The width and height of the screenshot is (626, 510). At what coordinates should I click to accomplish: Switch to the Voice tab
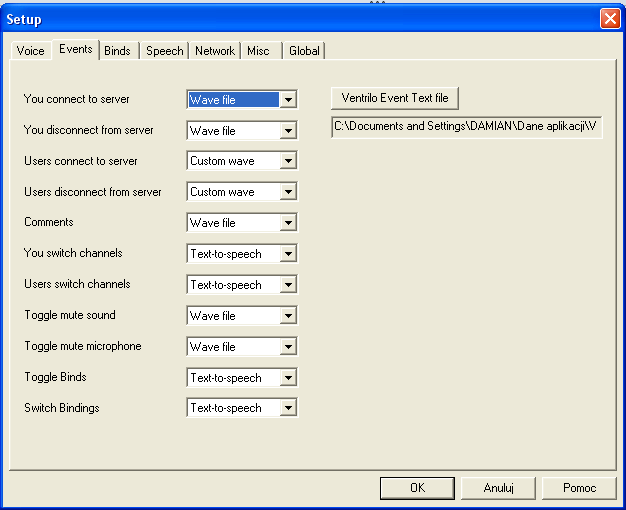click(31, 51)
